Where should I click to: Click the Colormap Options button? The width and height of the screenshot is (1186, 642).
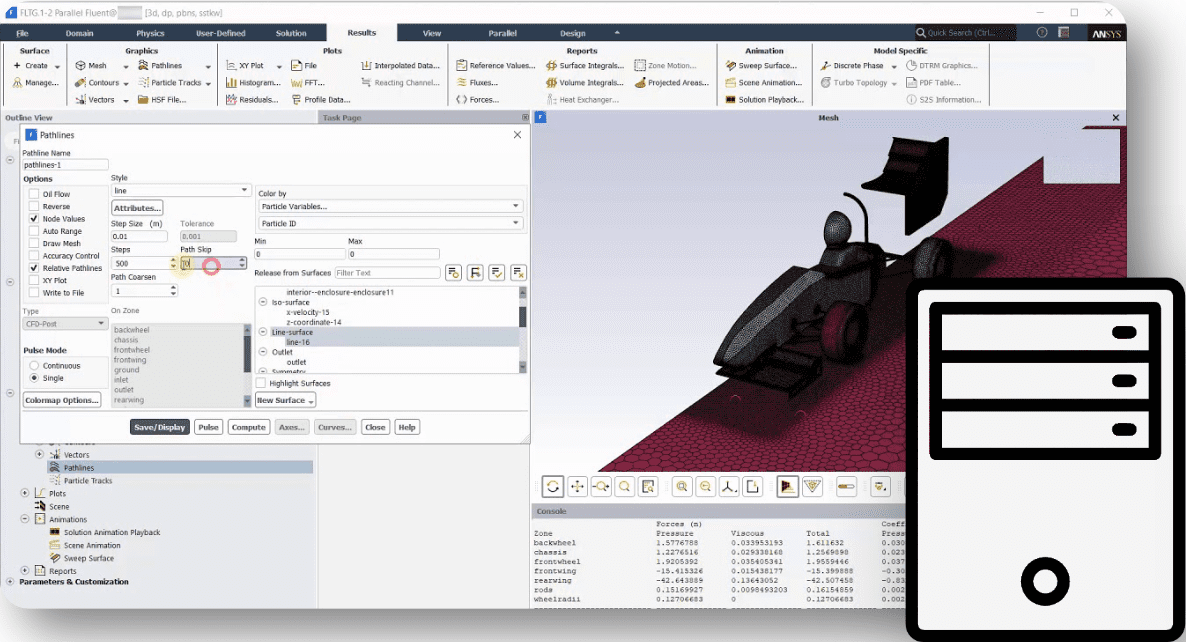point(62,400)
